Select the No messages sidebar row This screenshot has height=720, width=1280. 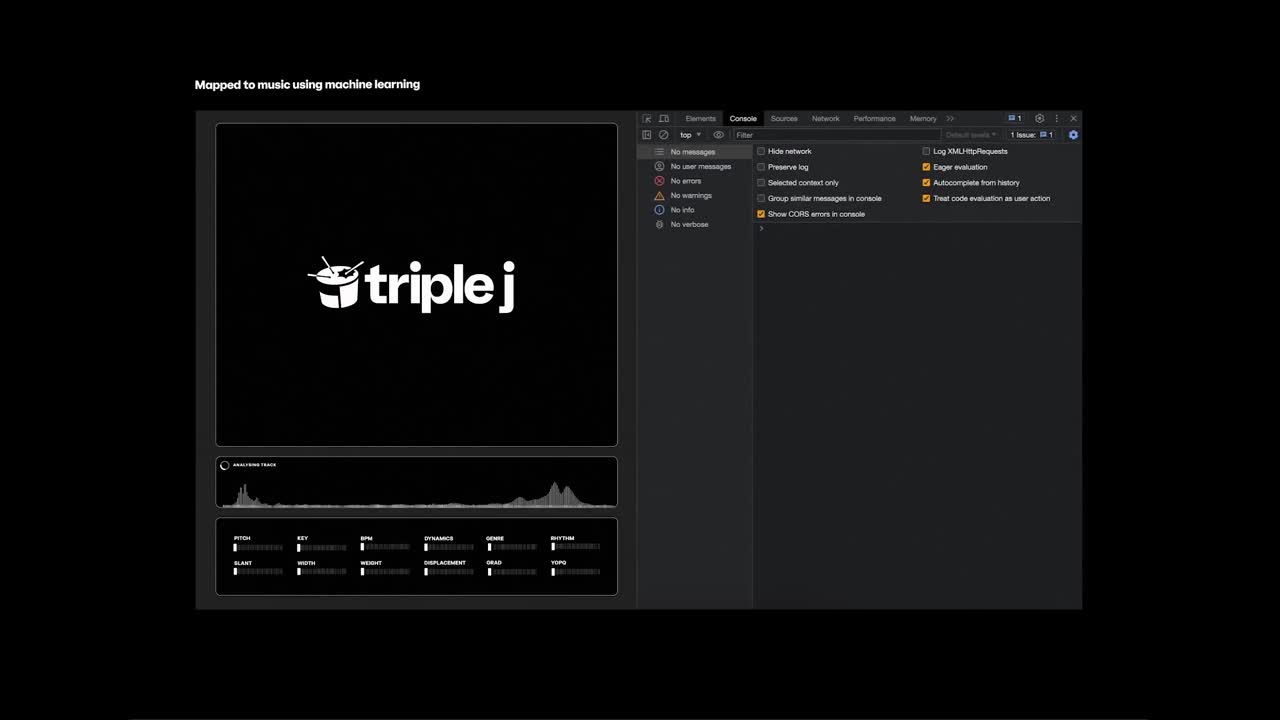694,152
